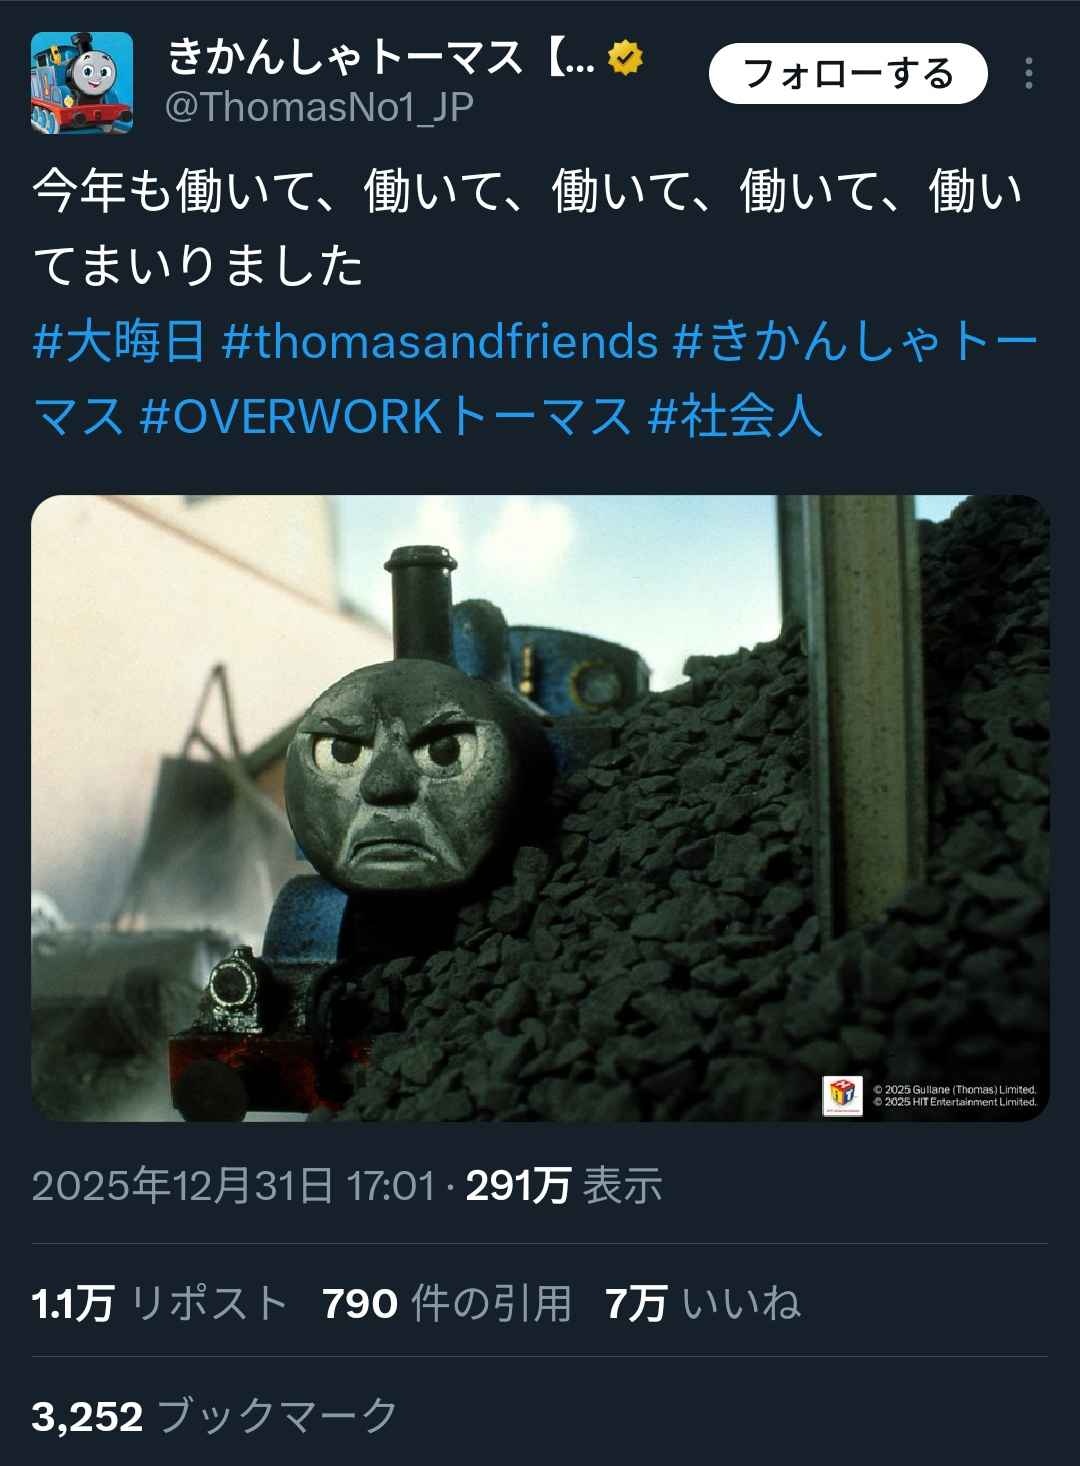This screenshot has width=1080, height=1466.
Task: Show the 1.1万 リポスト list
Action: click(x=160, y=1303)
